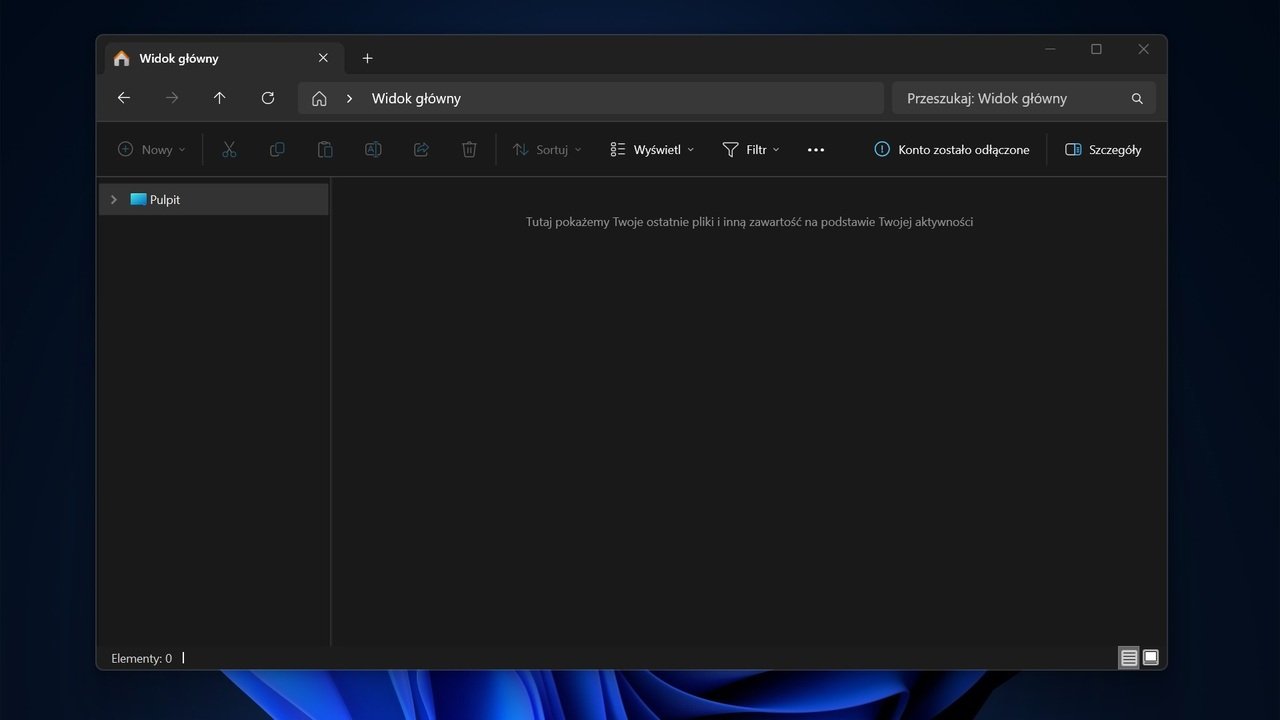Screen dimensions: 1280x720
Task: Select the Cut icon on the toolbar
Action: pyautogui.click(x=229, y=149)
